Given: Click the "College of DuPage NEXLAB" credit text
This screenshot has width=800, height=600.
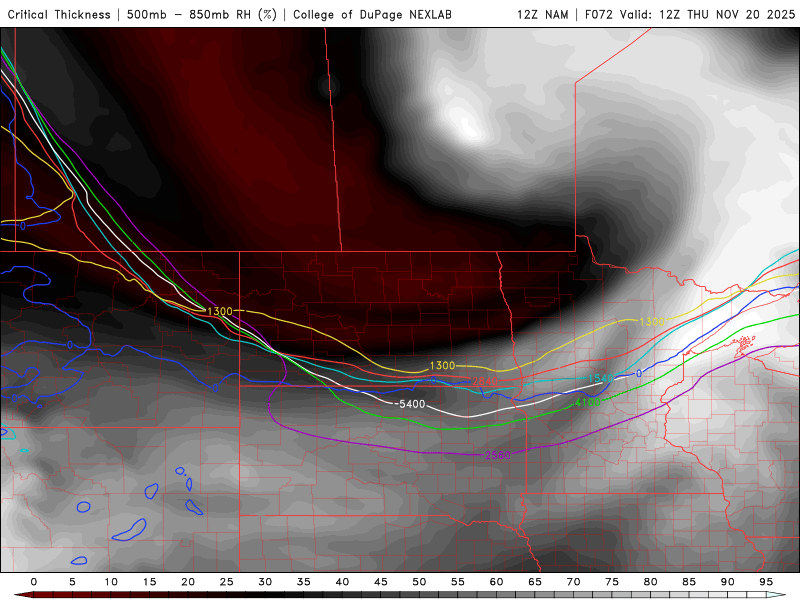Looking at the screenshot, I should click(x=372, y=15).
